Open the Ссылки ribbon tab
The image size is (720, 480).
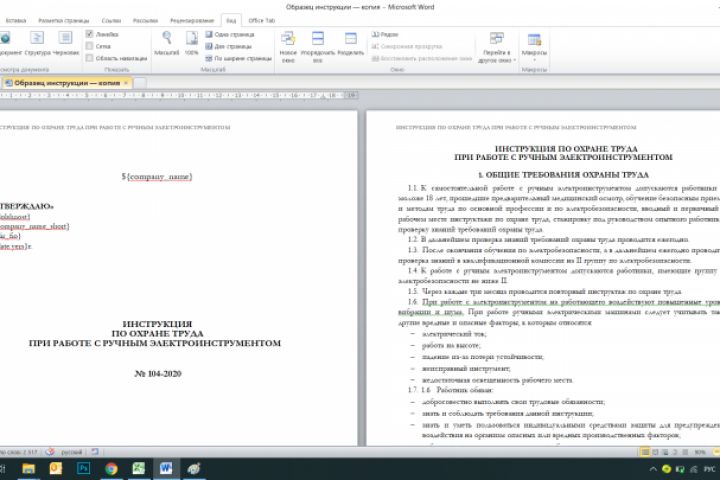point(111,21)
